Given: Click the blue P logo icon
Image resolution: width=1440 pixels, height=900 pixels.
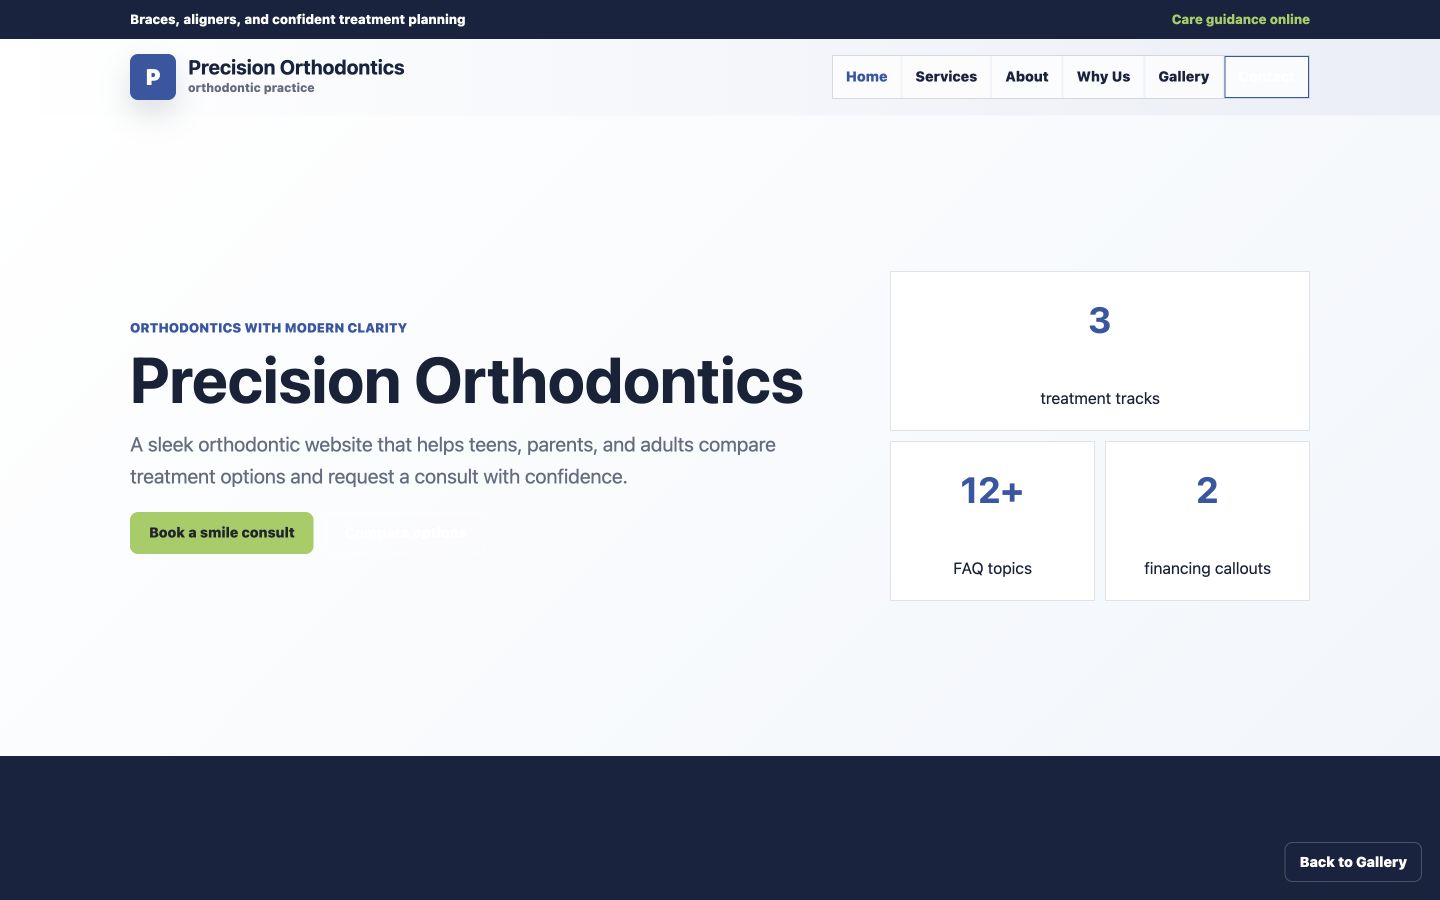Looking at the screenshot, I should click(x=153, y=77).
